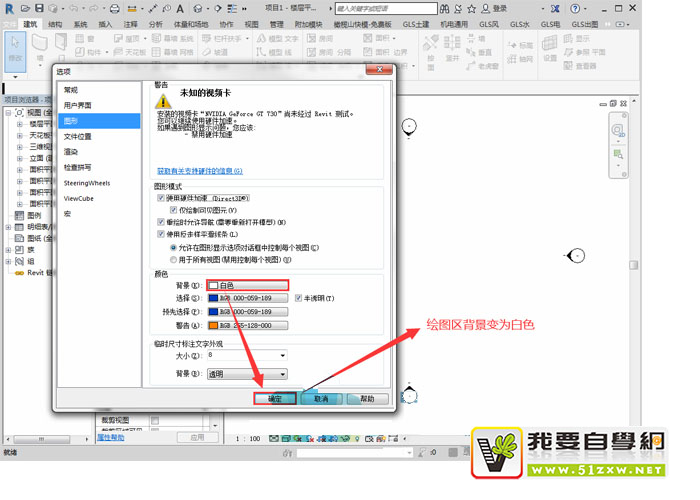Toggle 使用反走样平滑线条 checkbox
Screen dimensions: 700x500
coord(161,234)
